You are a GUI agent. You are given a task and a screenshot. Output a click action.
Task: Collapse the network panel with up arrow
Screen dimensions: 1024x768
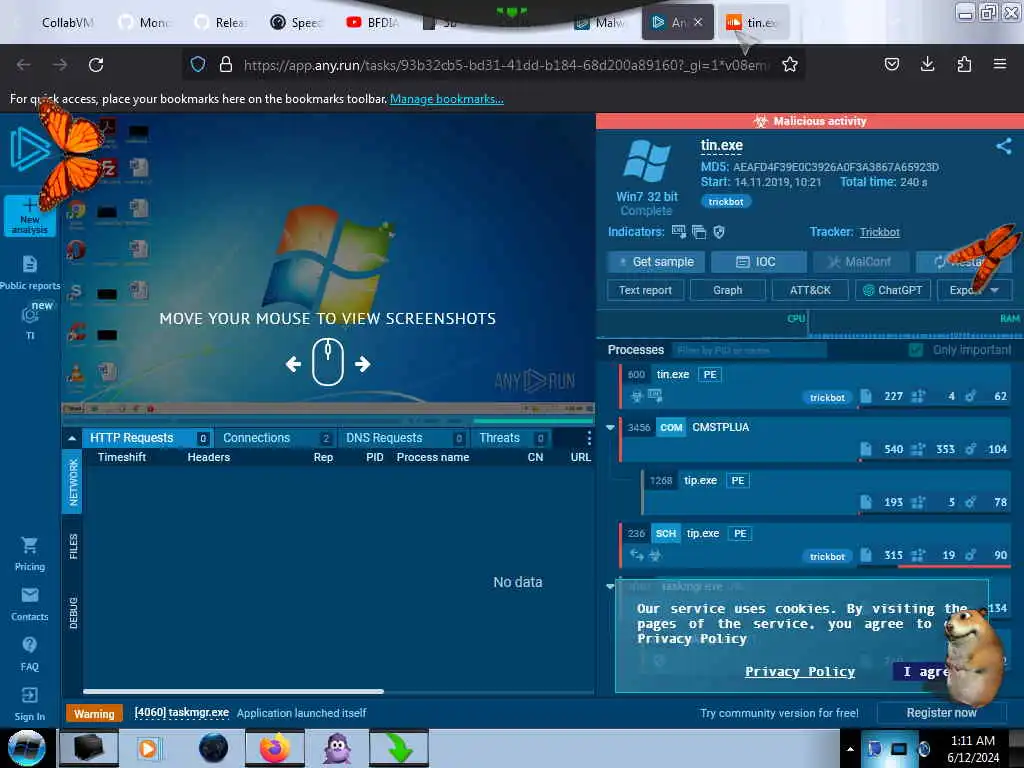tap(72, 438)
